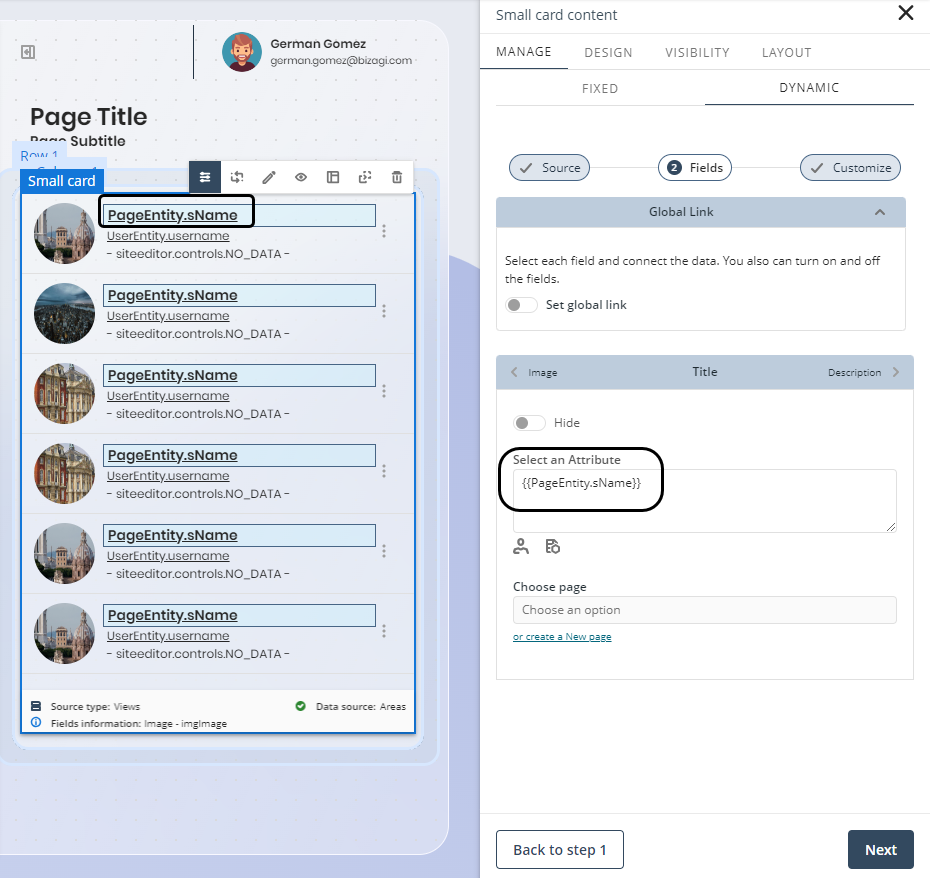This screenshot has height=878, width=930.
Task: Go to the Source step
Action: (549, 168)
